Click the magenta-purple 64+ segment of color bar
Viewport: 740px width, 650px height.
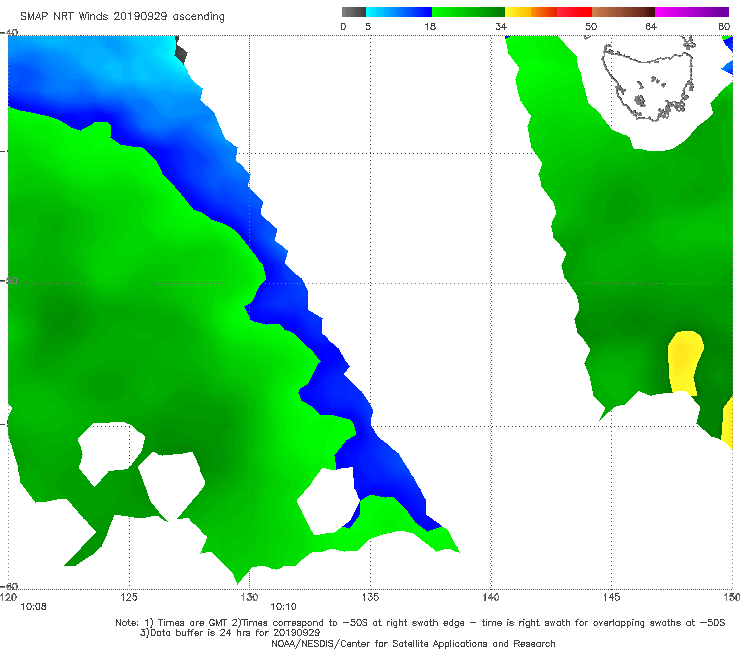pyautogui.click(x=692, y=12)
